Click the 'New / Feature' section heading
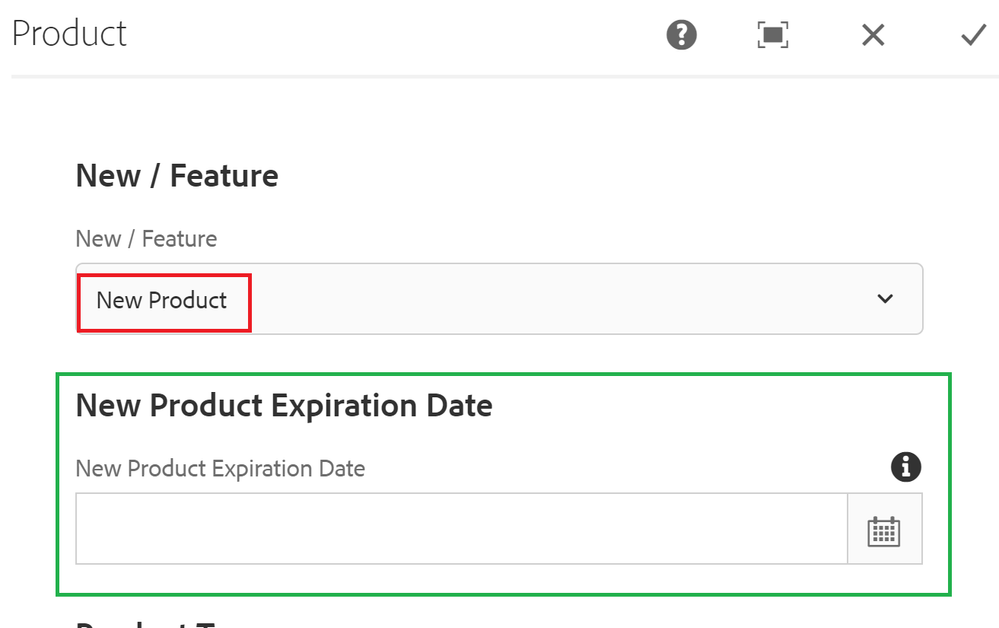The width and height of the screenshot is (999, 628). point(177,176)
